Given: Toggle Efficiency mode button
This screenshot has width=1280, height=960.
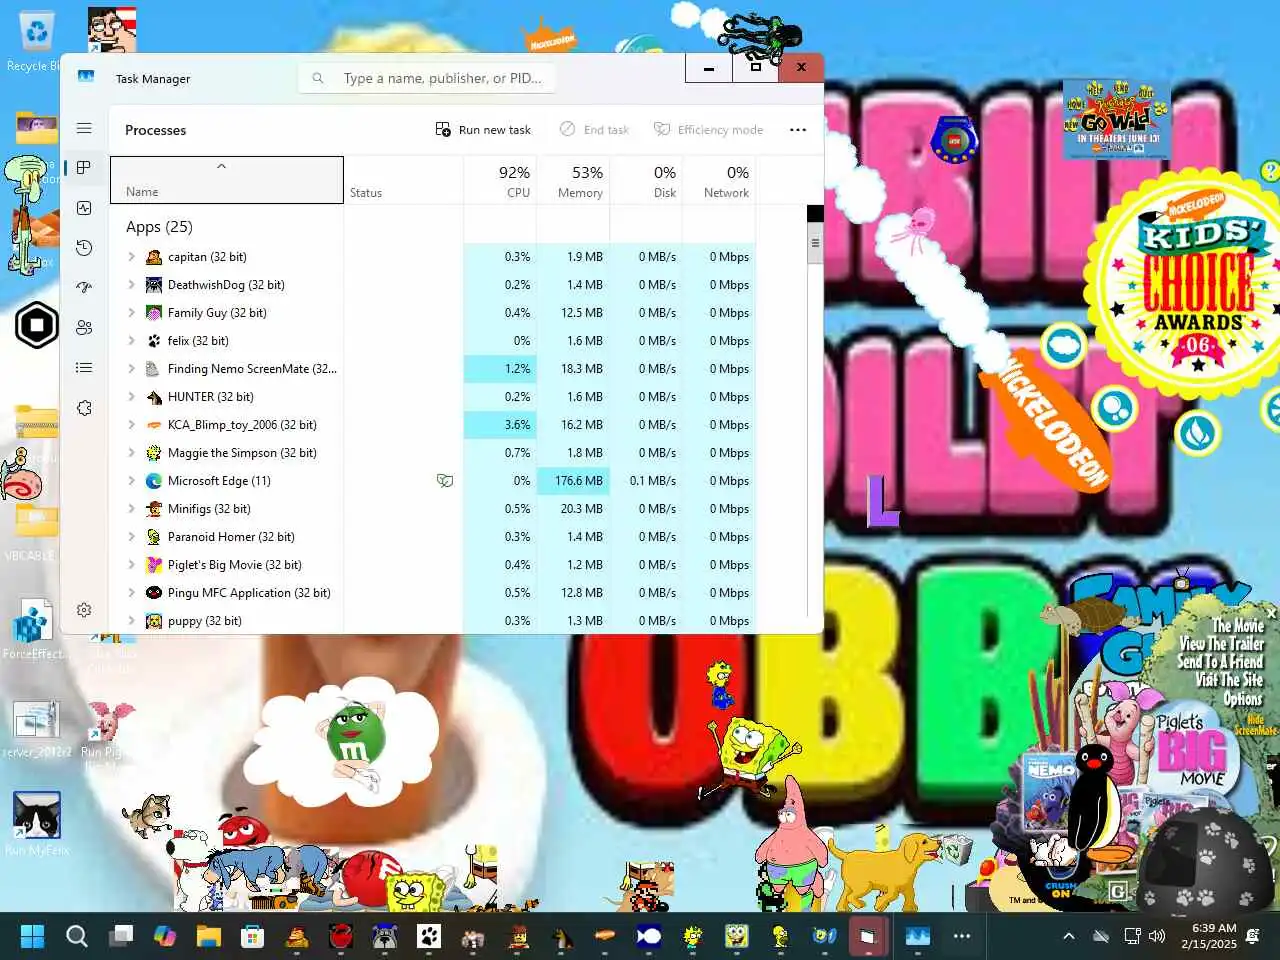Looking at the screenshot, I should pyautogui.click(x=709, y=130).
